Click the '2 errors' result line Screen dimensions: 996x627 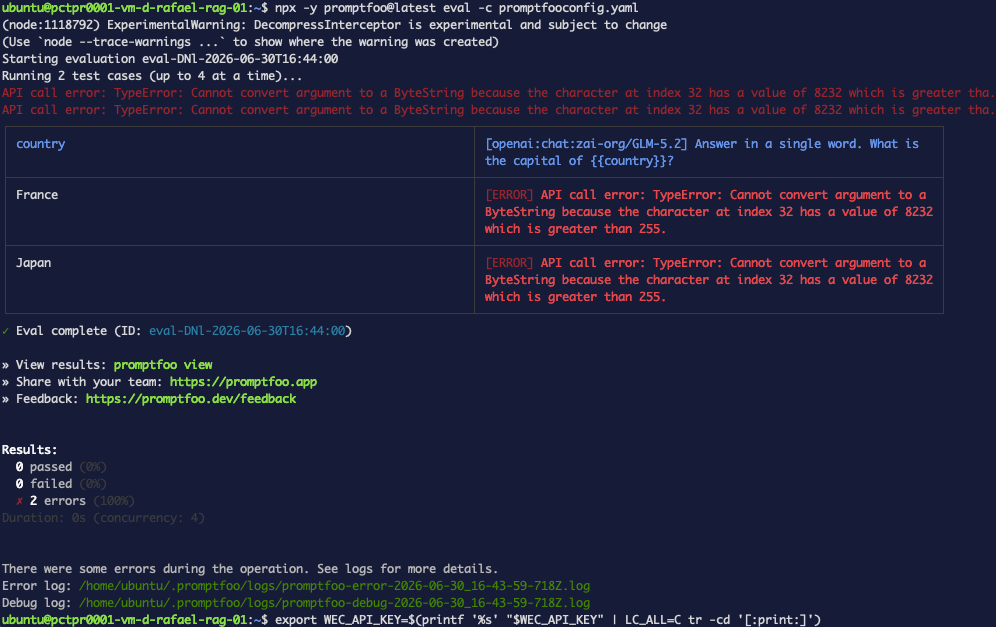point(75,501)
